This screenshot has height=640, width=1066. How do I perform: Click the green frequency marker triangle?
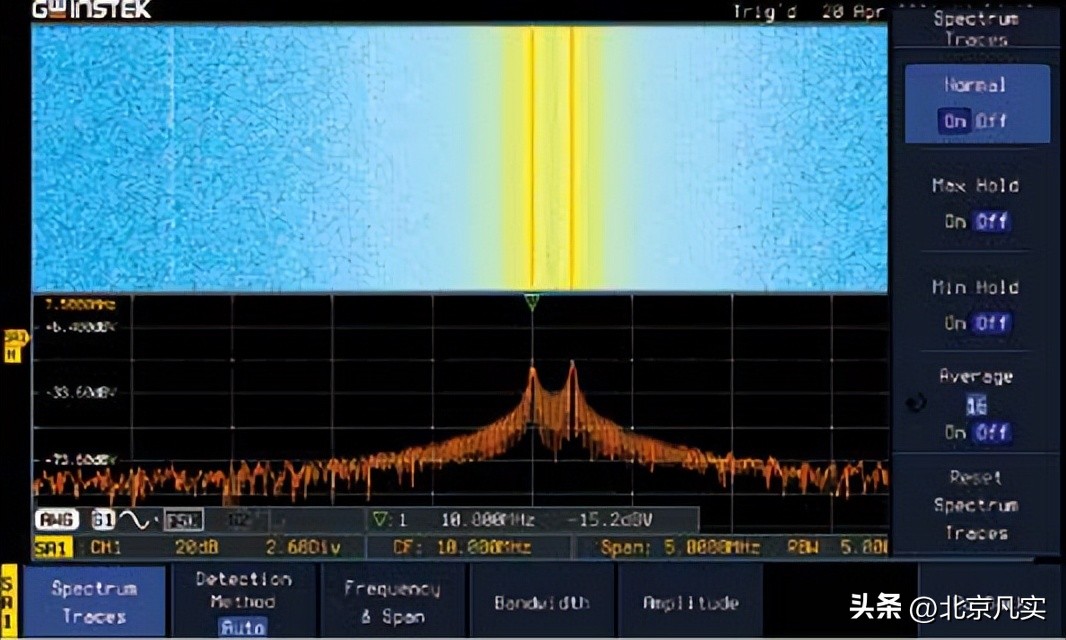tap(532, 301)
